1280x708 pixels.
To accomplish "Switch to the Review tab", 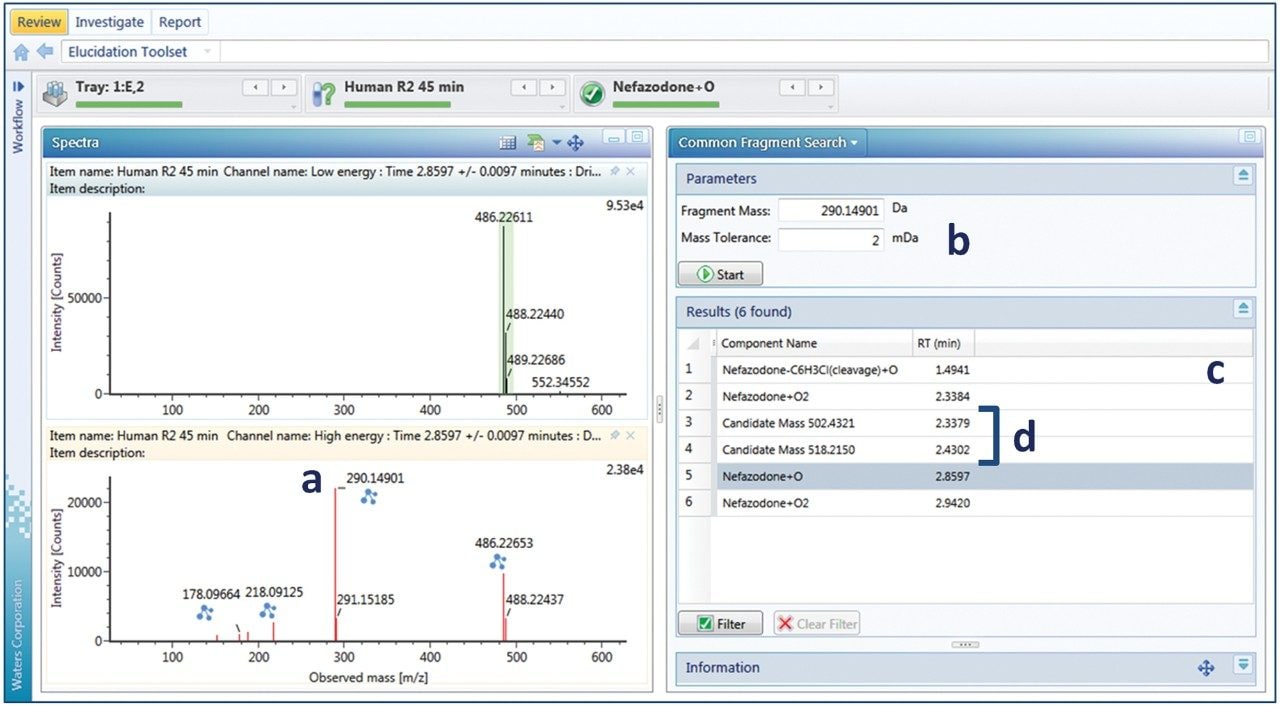I will (x=39, y=22).
